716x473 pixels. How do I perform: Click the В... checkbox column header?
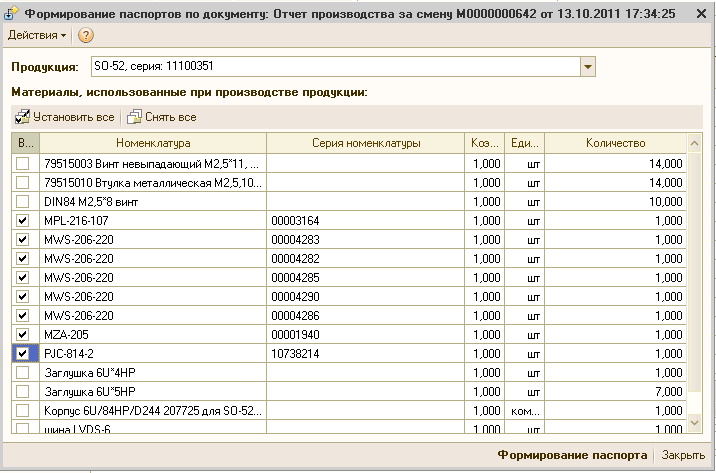coord(26,143)
